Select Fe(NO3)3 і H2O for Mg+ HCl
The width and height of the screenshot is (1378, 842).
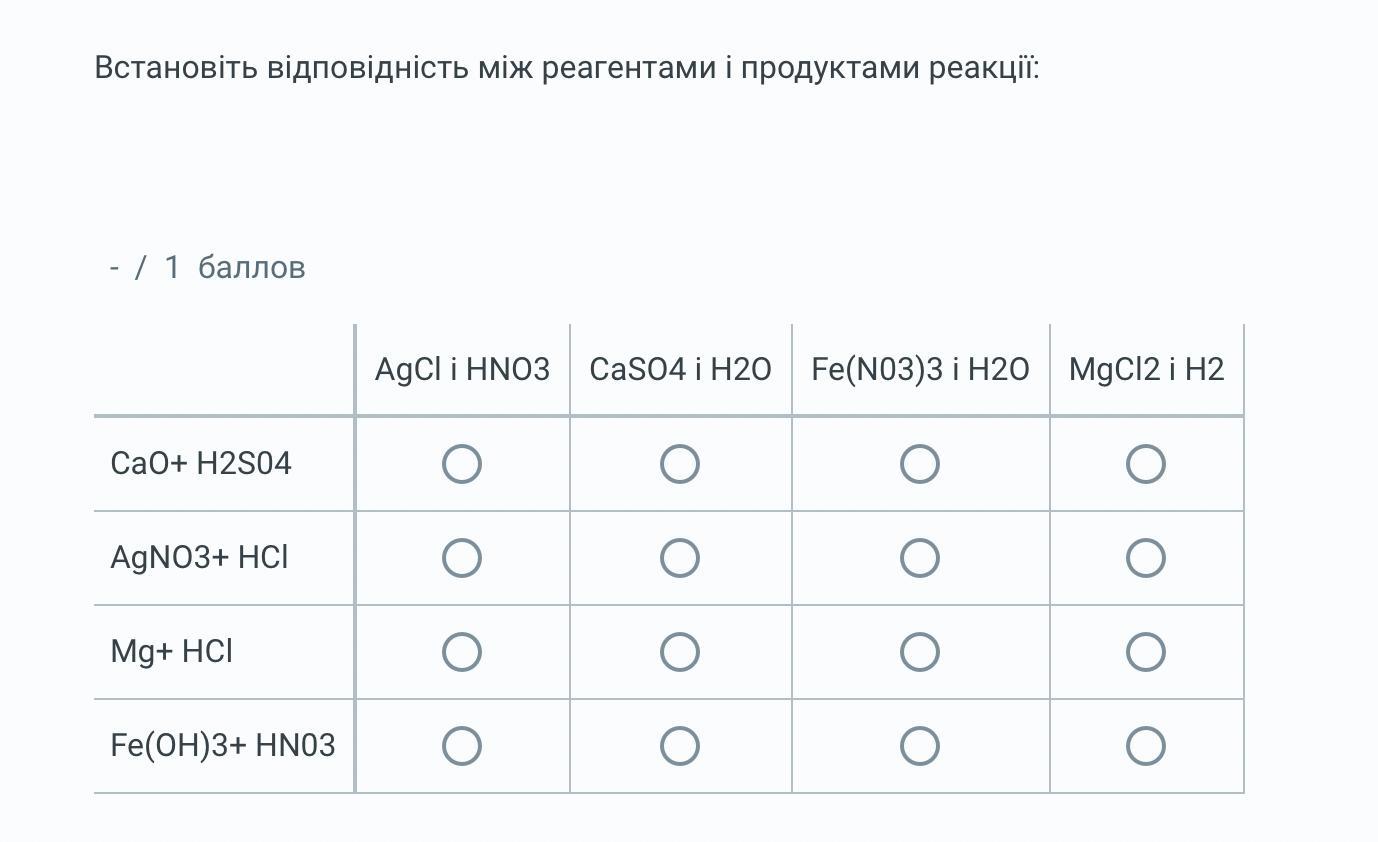click(x=920, y=652)
